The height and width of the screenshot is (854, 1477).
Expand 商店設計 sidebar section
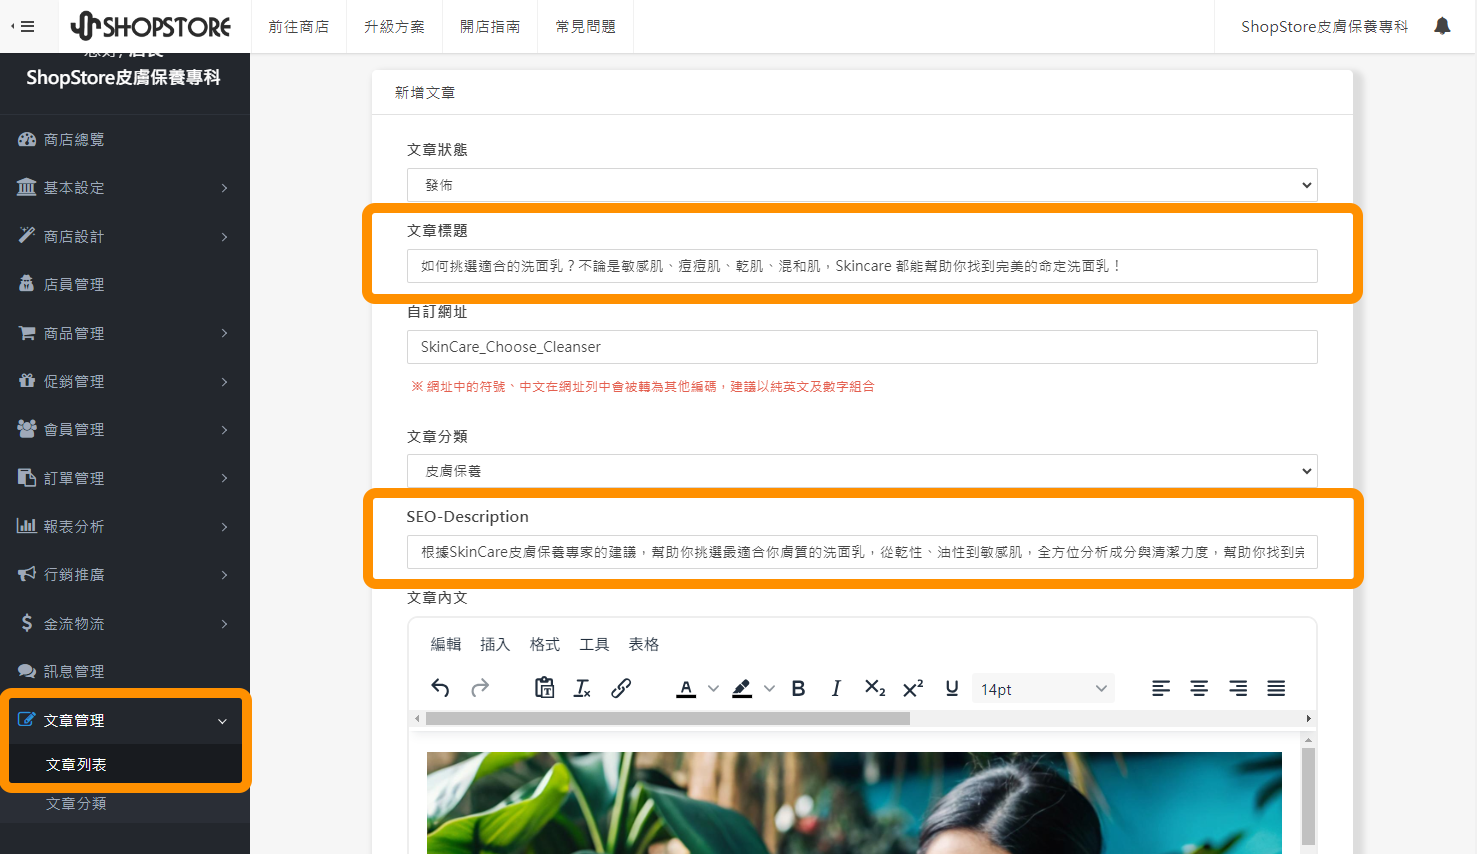[x=125, y=237]
